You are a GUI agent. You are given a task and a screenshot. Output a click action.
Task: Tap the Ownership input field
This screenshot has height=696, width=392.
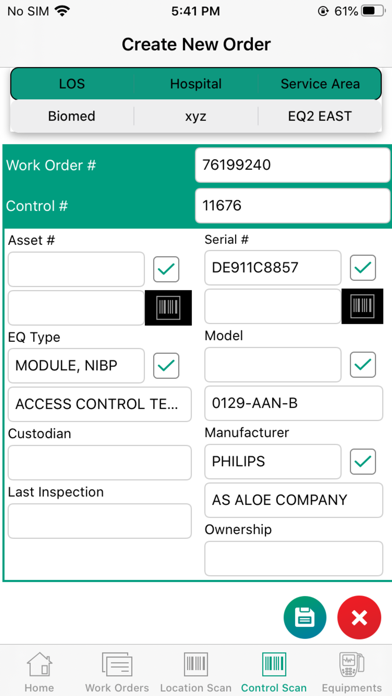[293, 559]
